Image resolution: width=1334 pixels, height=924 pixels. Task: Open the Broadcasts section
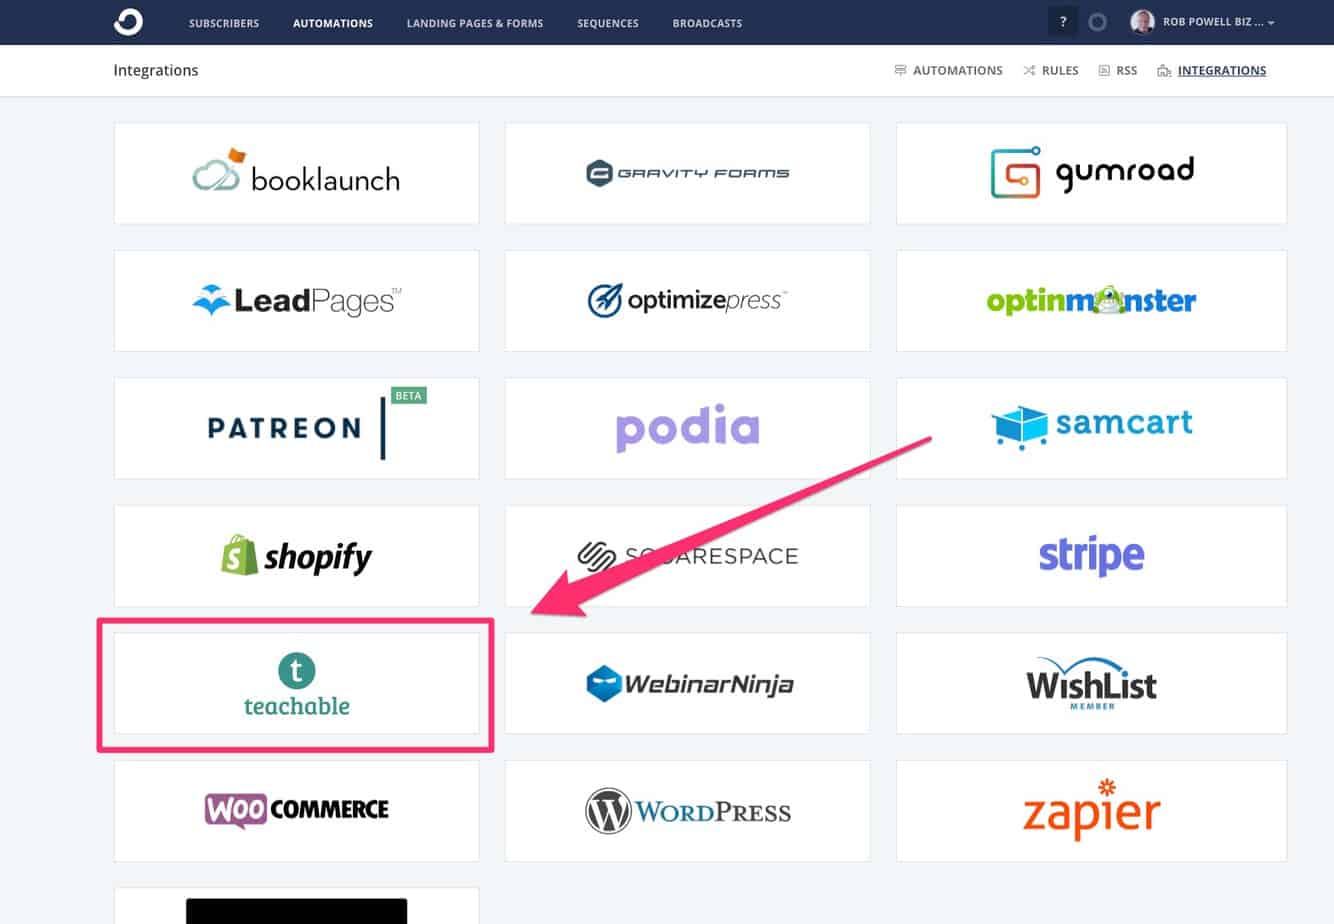pos(707,23)
